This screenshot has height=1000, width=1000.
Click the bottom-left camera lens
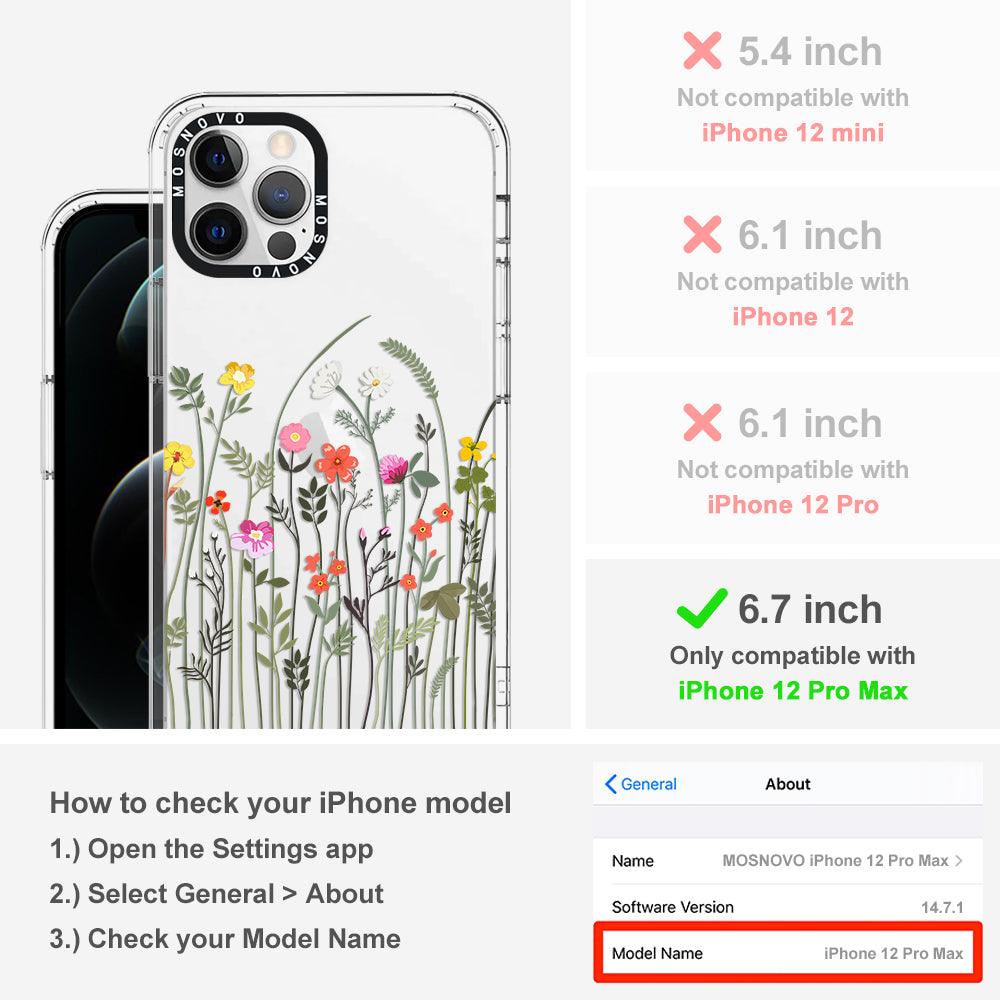(217, 231)
